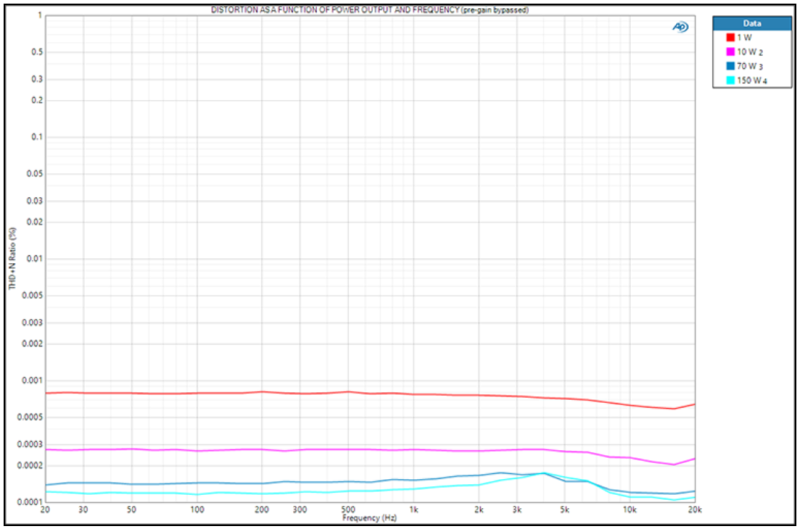Click the THD+N Ratio (%) vertical axis label

click(13, 260)
